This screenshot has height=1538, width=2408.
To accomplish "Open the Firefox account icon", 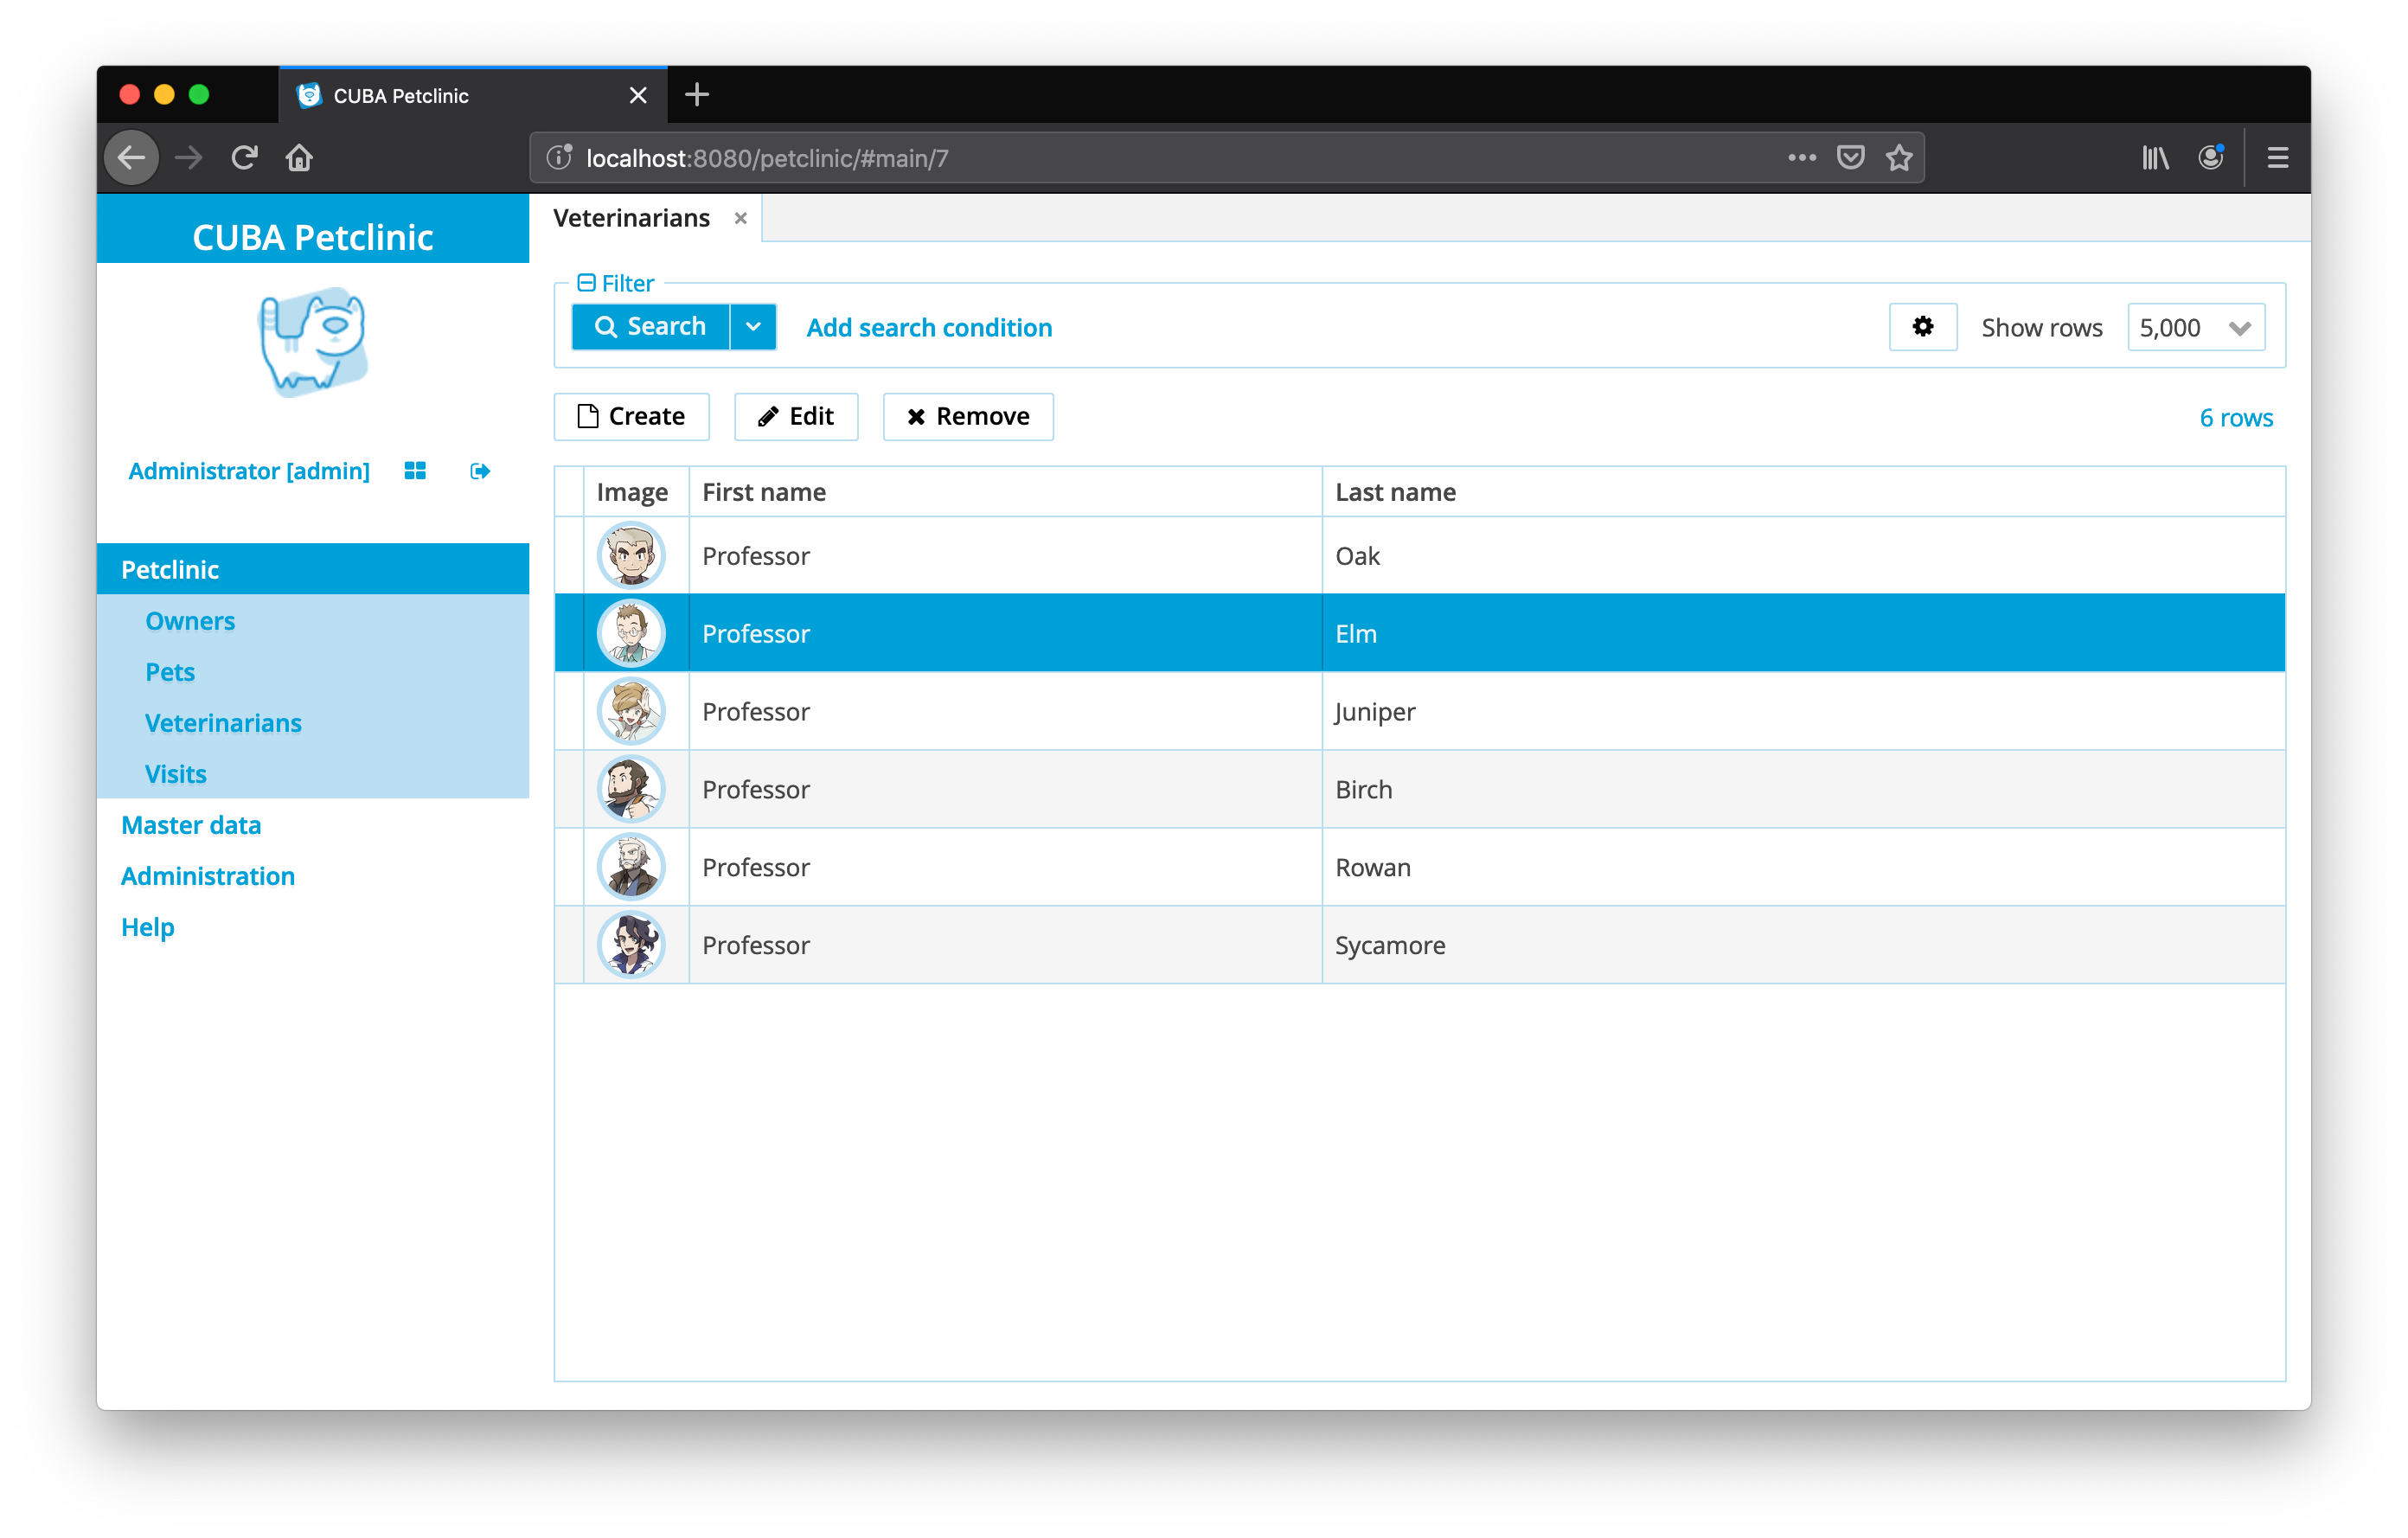I will pyautogui.click(x=2211, y=157).
